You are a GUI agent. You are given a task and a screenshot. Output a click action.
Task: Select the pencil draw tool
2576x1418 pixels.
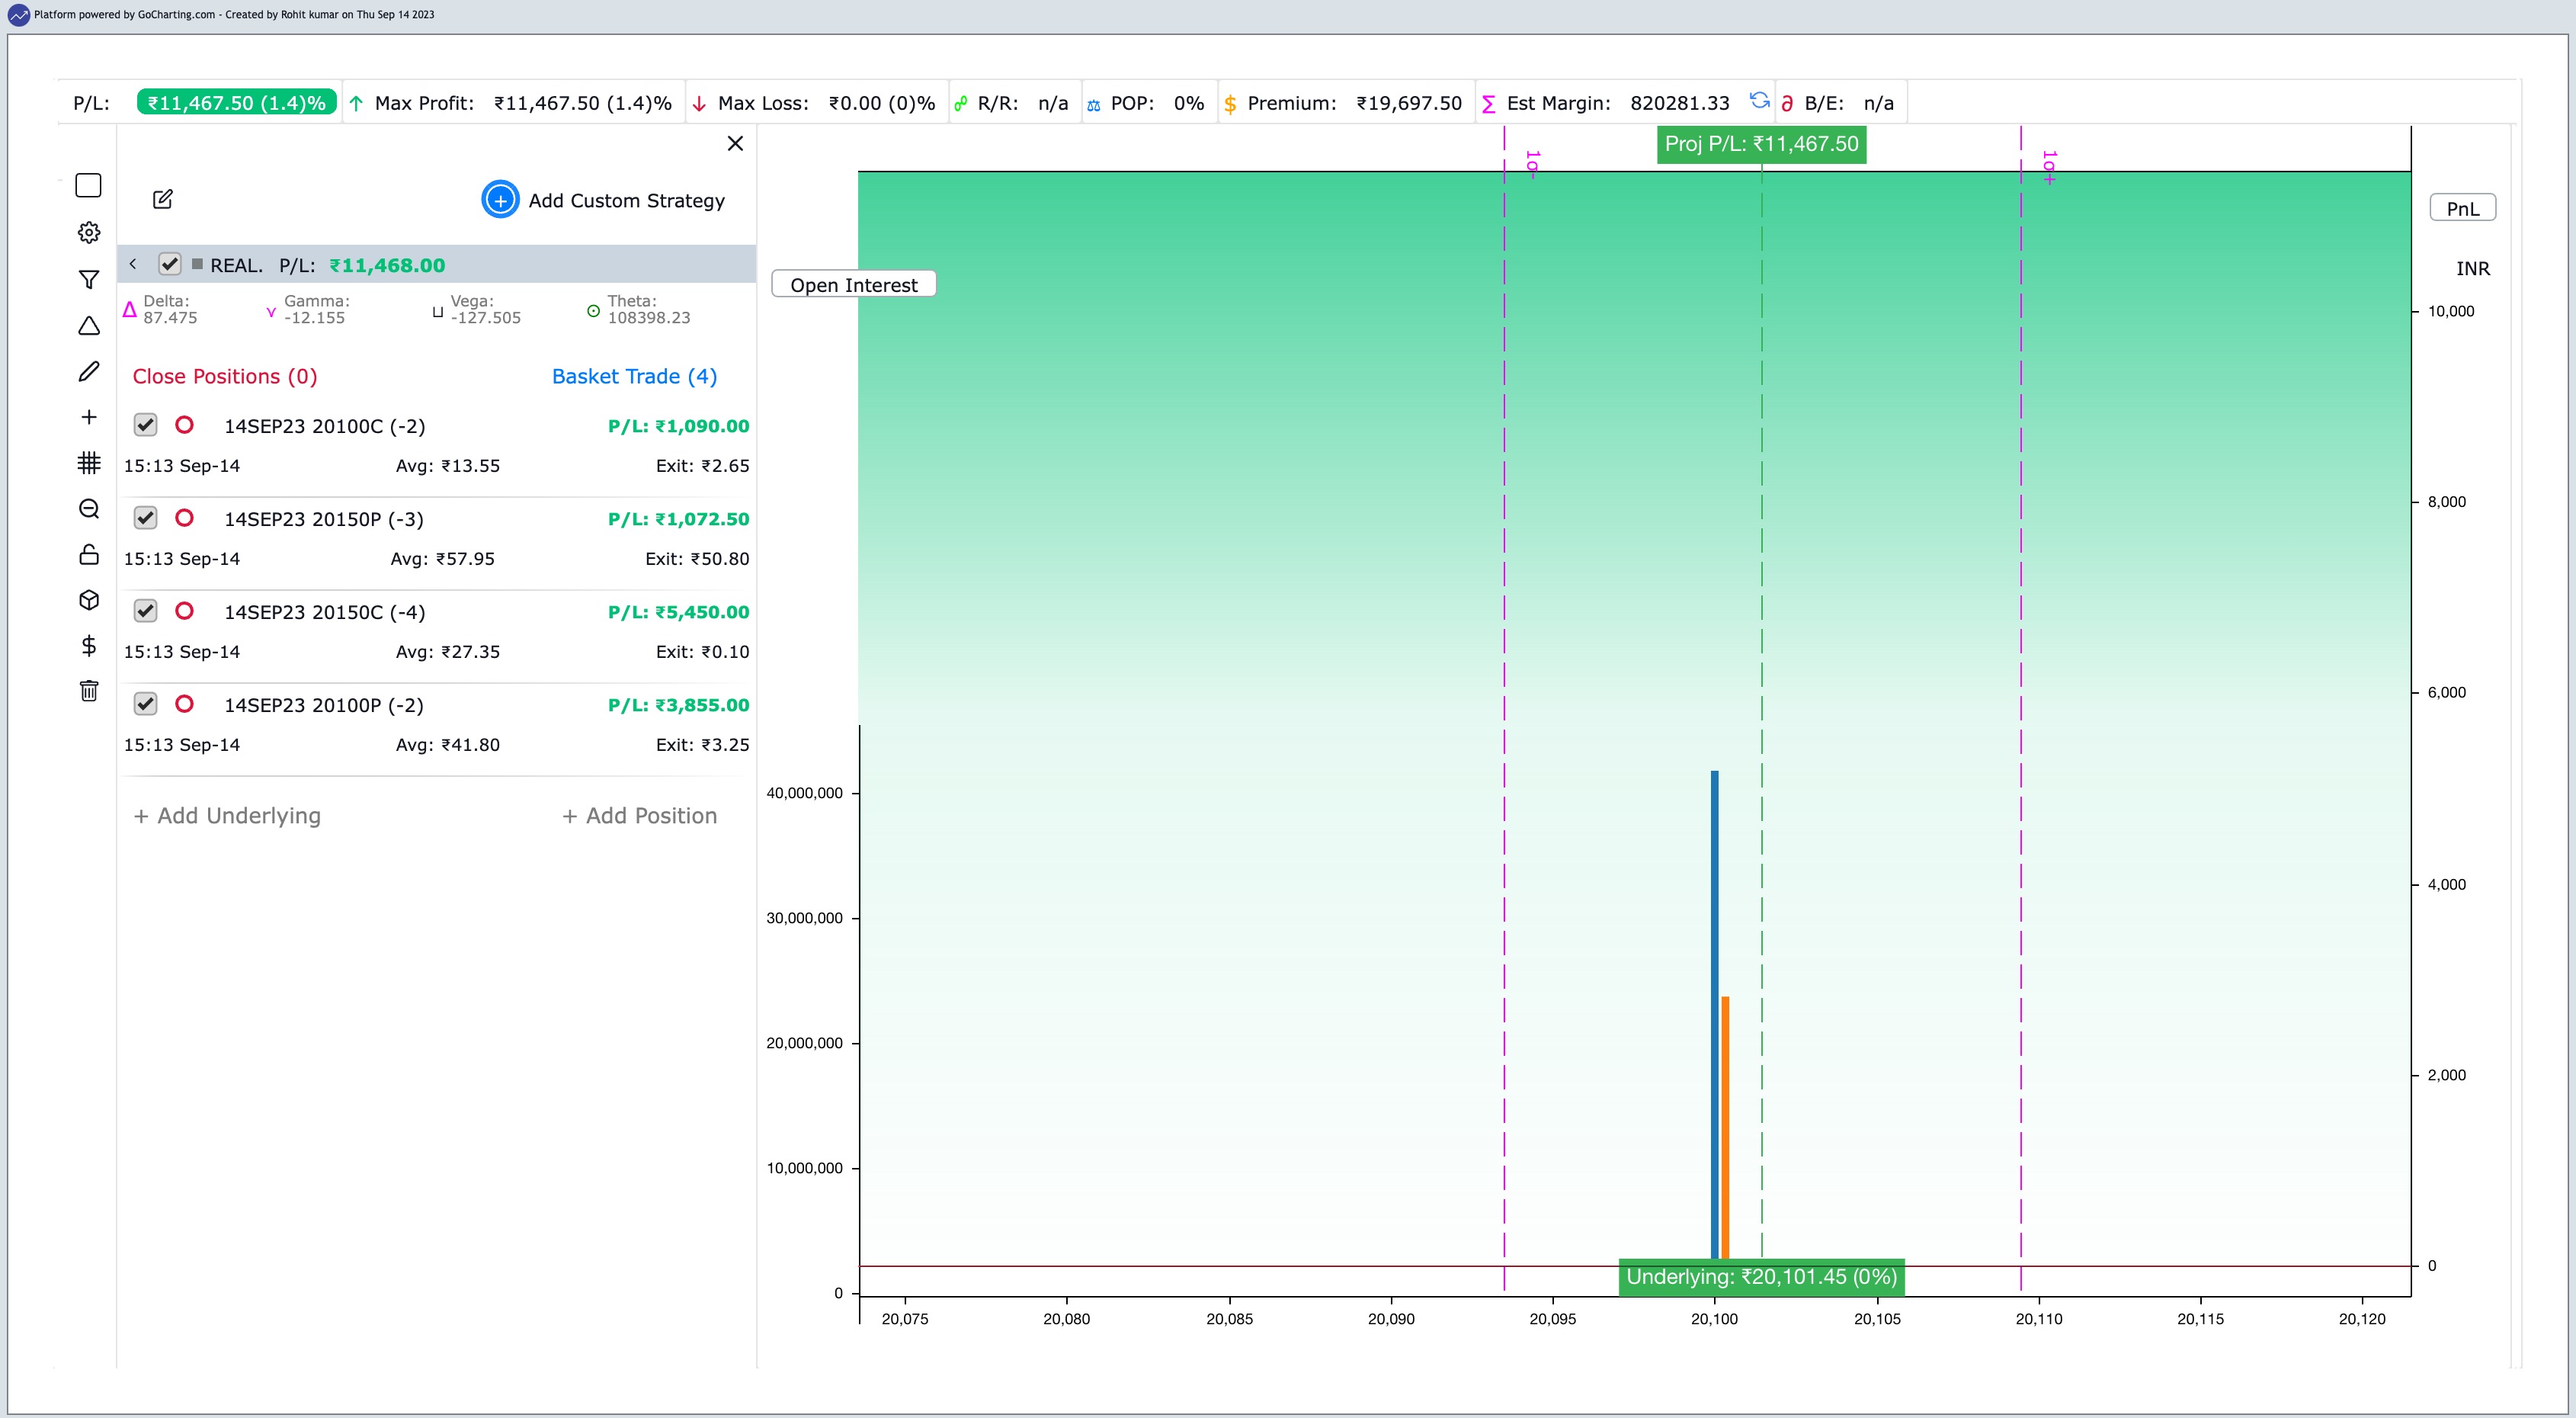(x=88, y=372)
